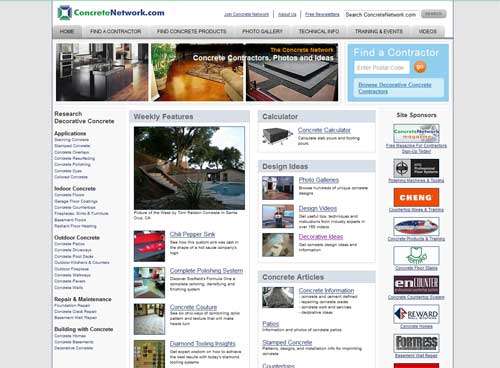Open the Design Videos thumbnail image
The image size is (500, 368).
[278, 217]
